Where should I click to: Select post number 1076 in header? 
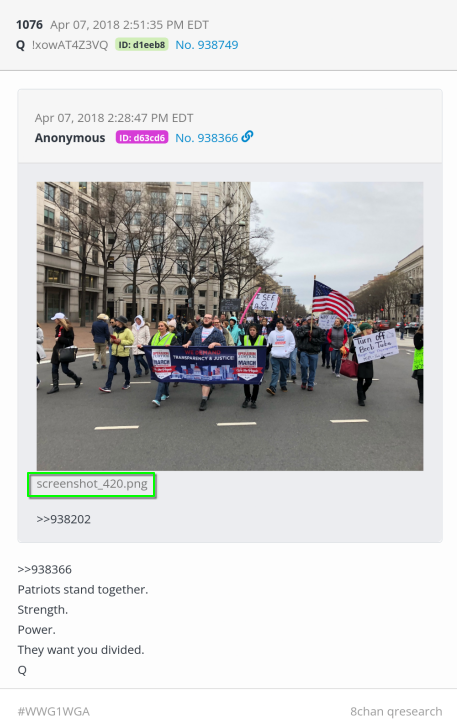(29, 25)
